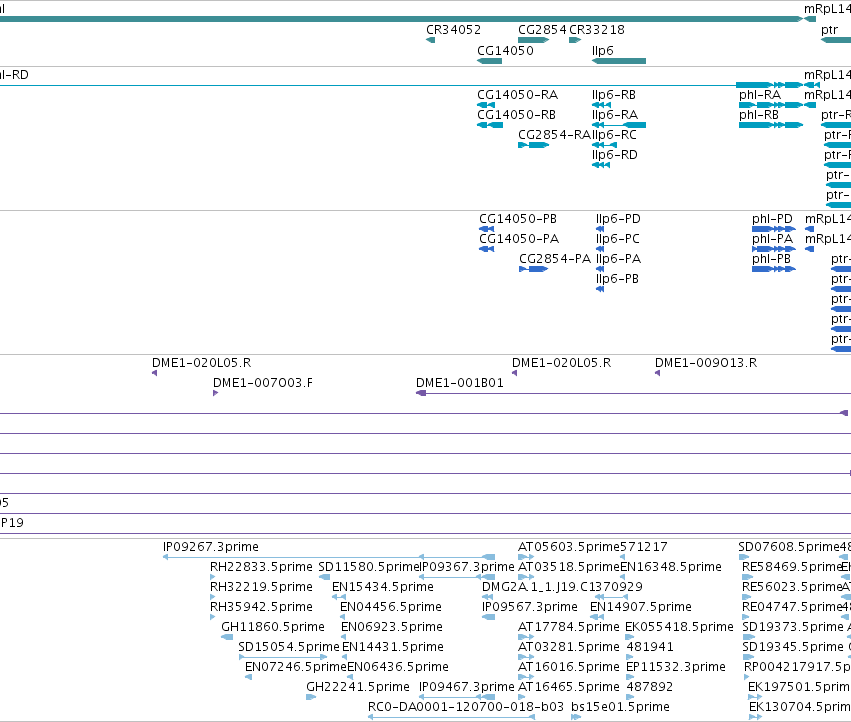Select the phl-PD protein glyph

point(773,229)
